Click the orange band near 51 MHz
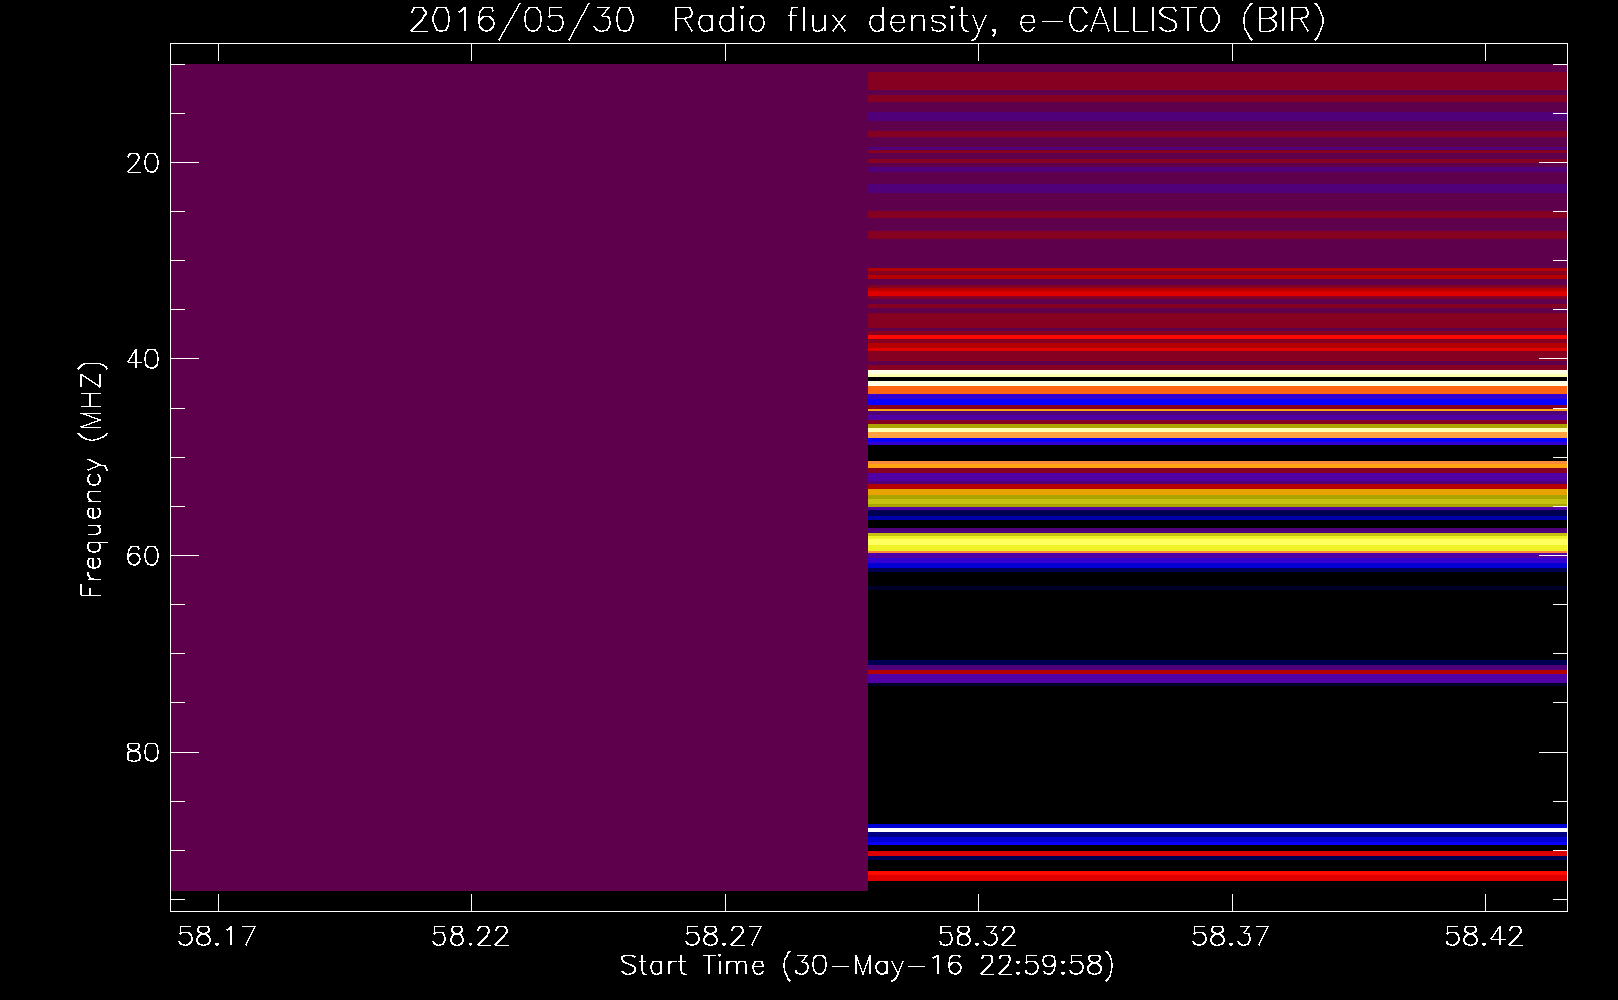Viewport: 1618px width, 1000px height. pos(1217,465)
